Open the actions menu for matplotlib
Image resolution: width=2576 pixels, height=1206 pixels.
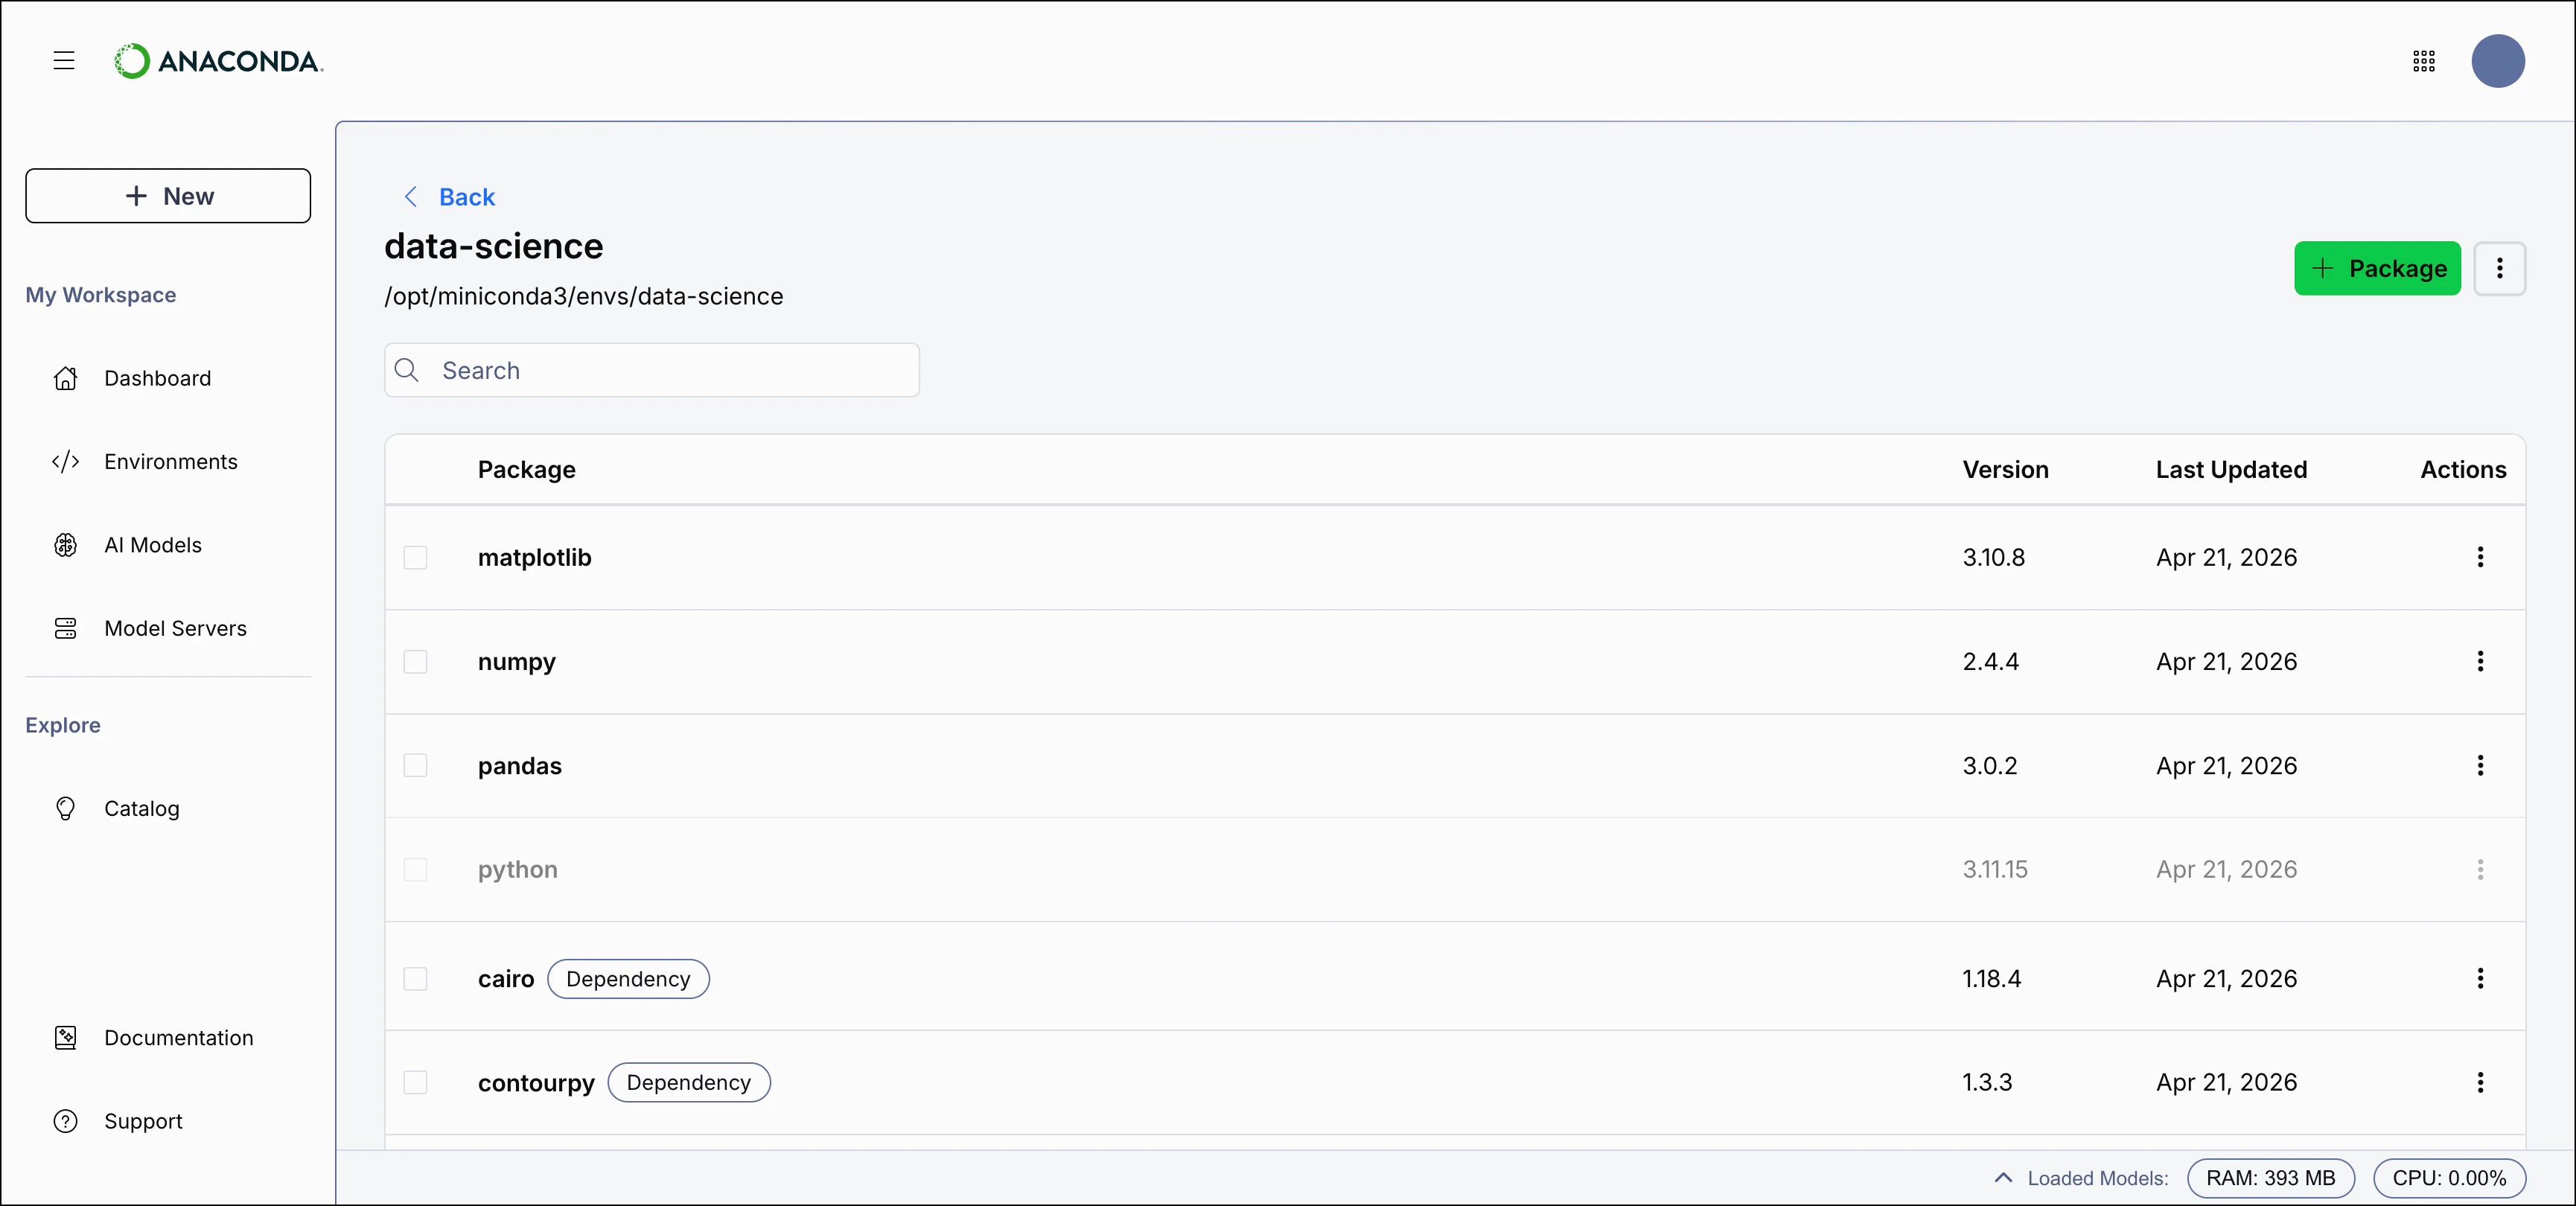coord(2481,557)
